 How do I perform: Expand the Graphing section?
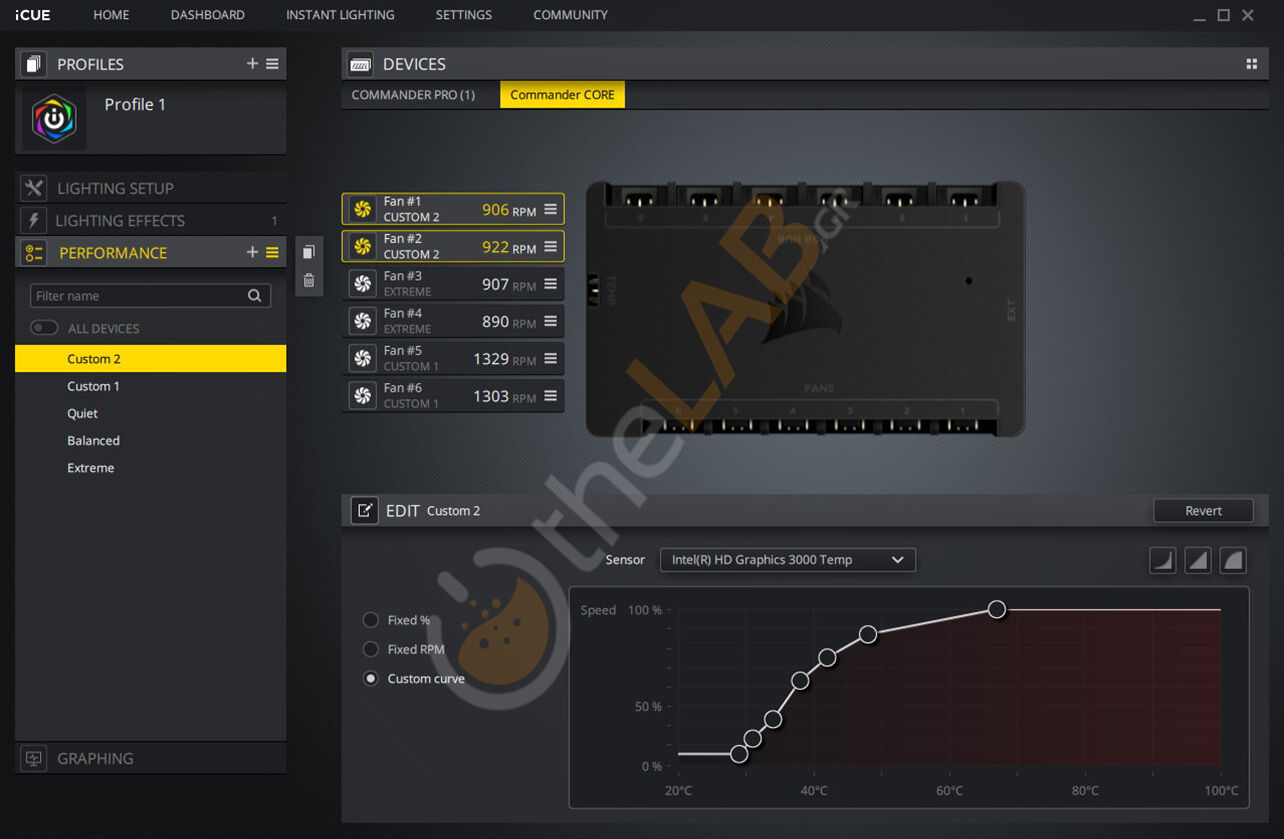151,758
